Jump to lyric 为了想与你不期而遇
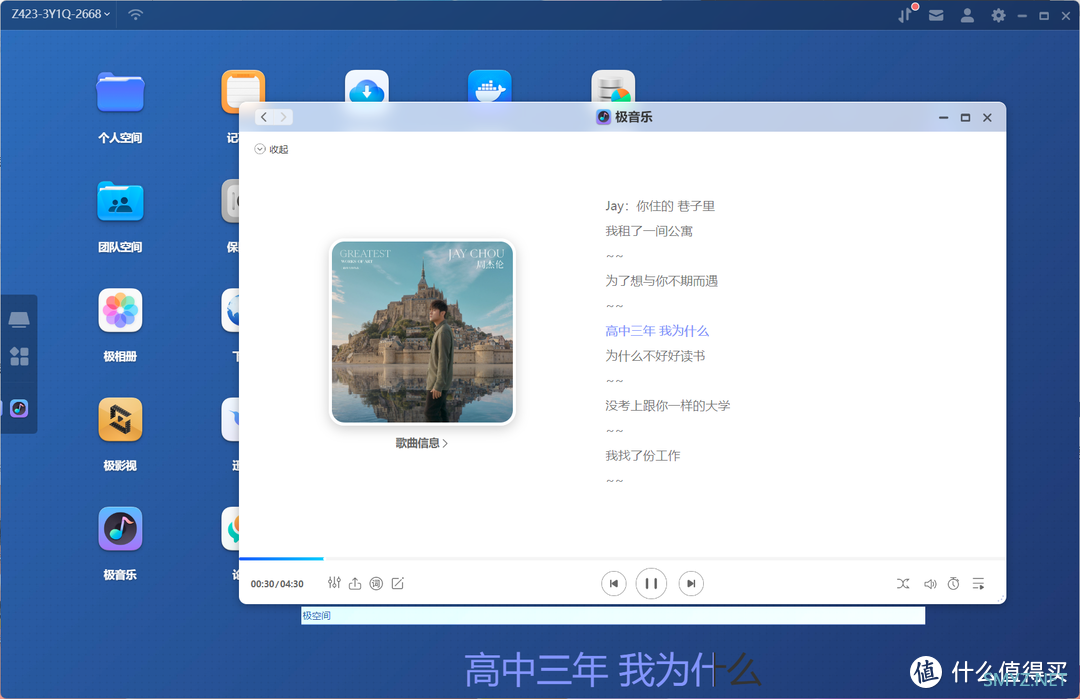The width and height of the screenshot is (1080, 699). 661,281
